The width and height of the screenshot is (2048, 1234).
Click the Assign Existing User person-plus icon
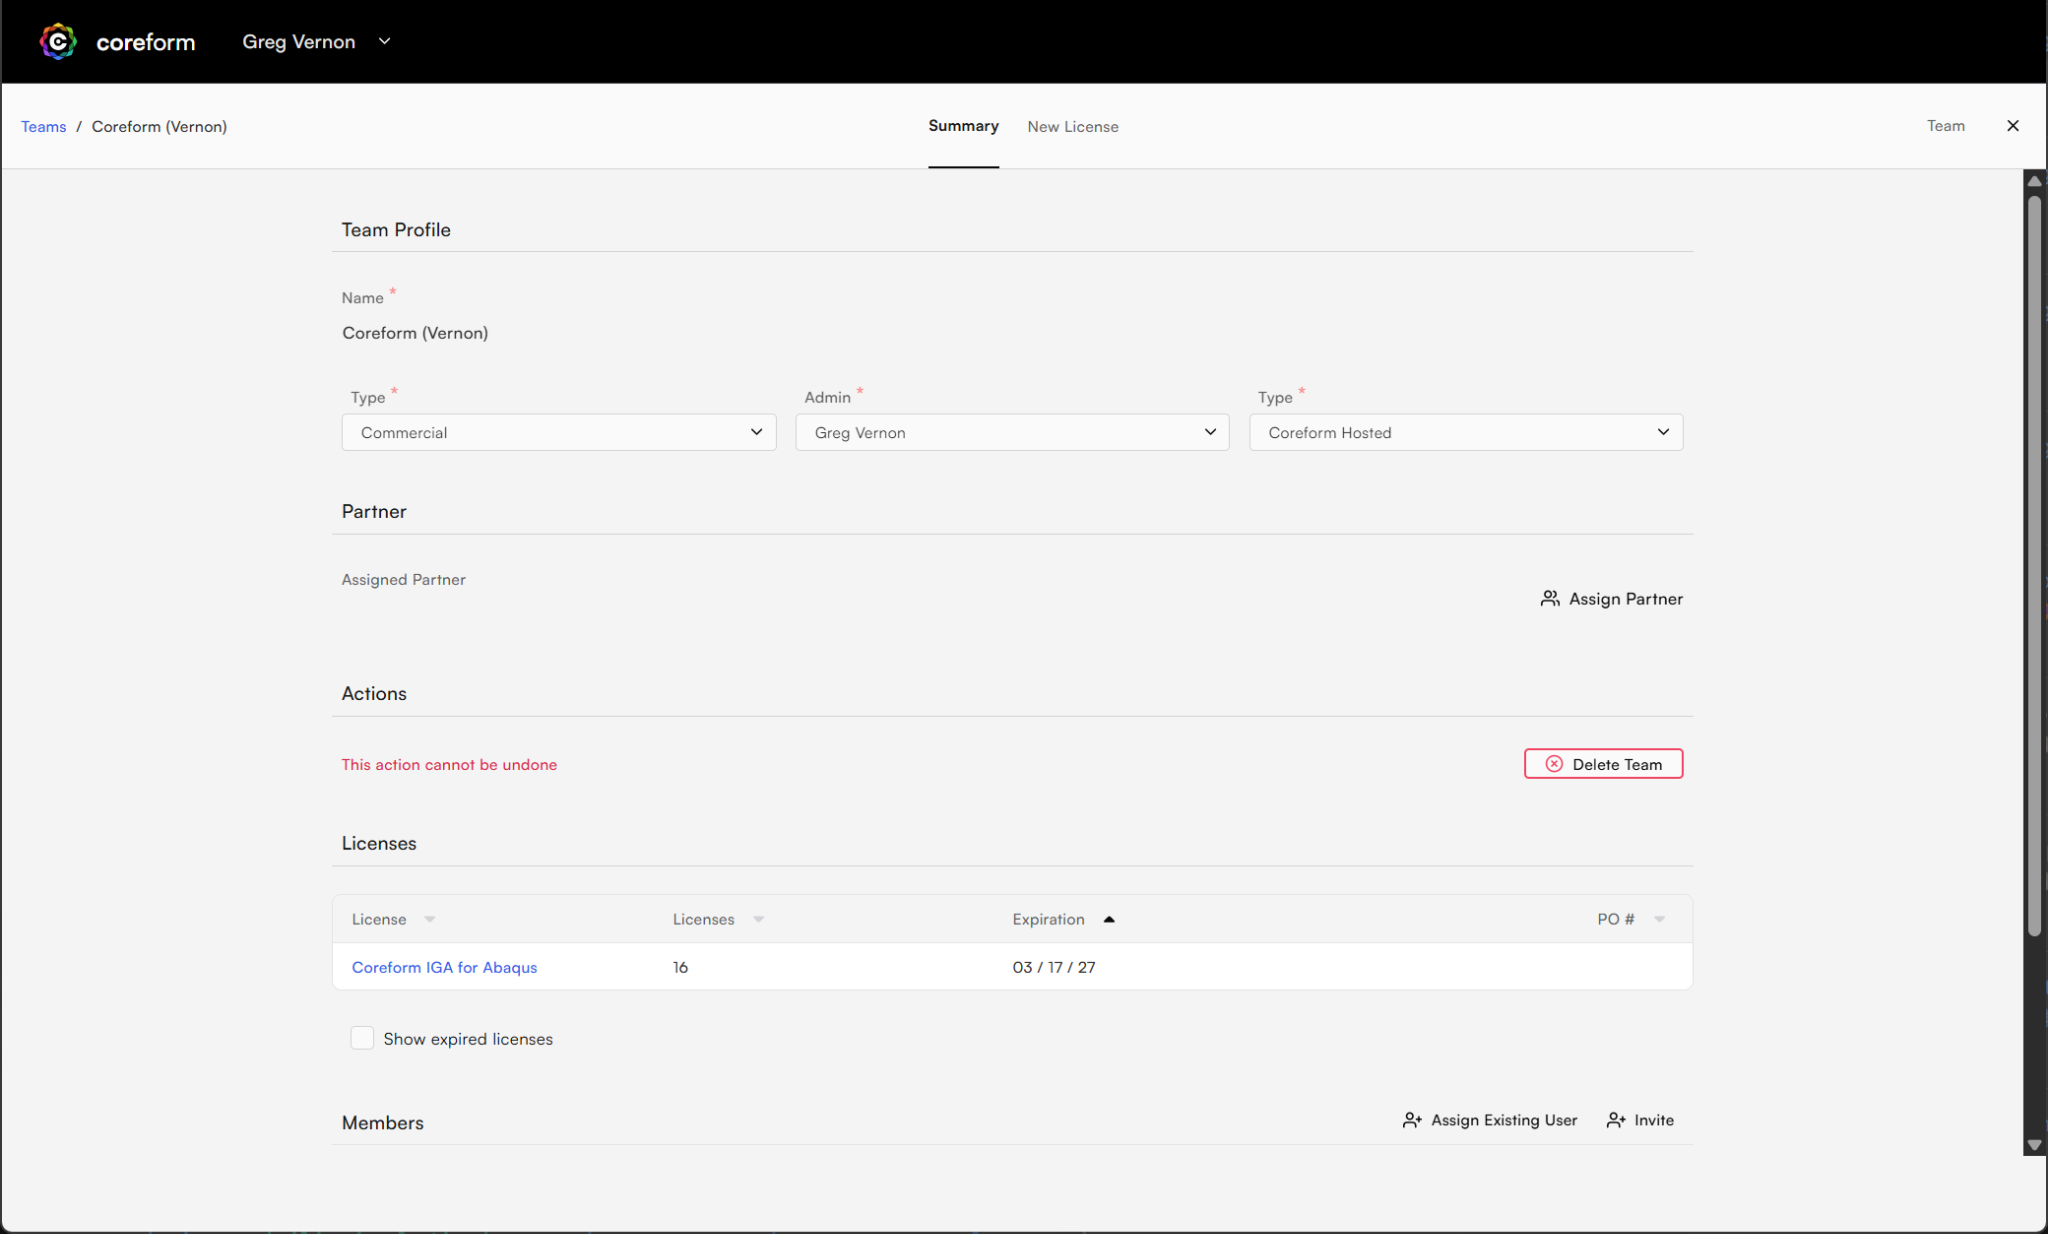click(1412, 1120)
